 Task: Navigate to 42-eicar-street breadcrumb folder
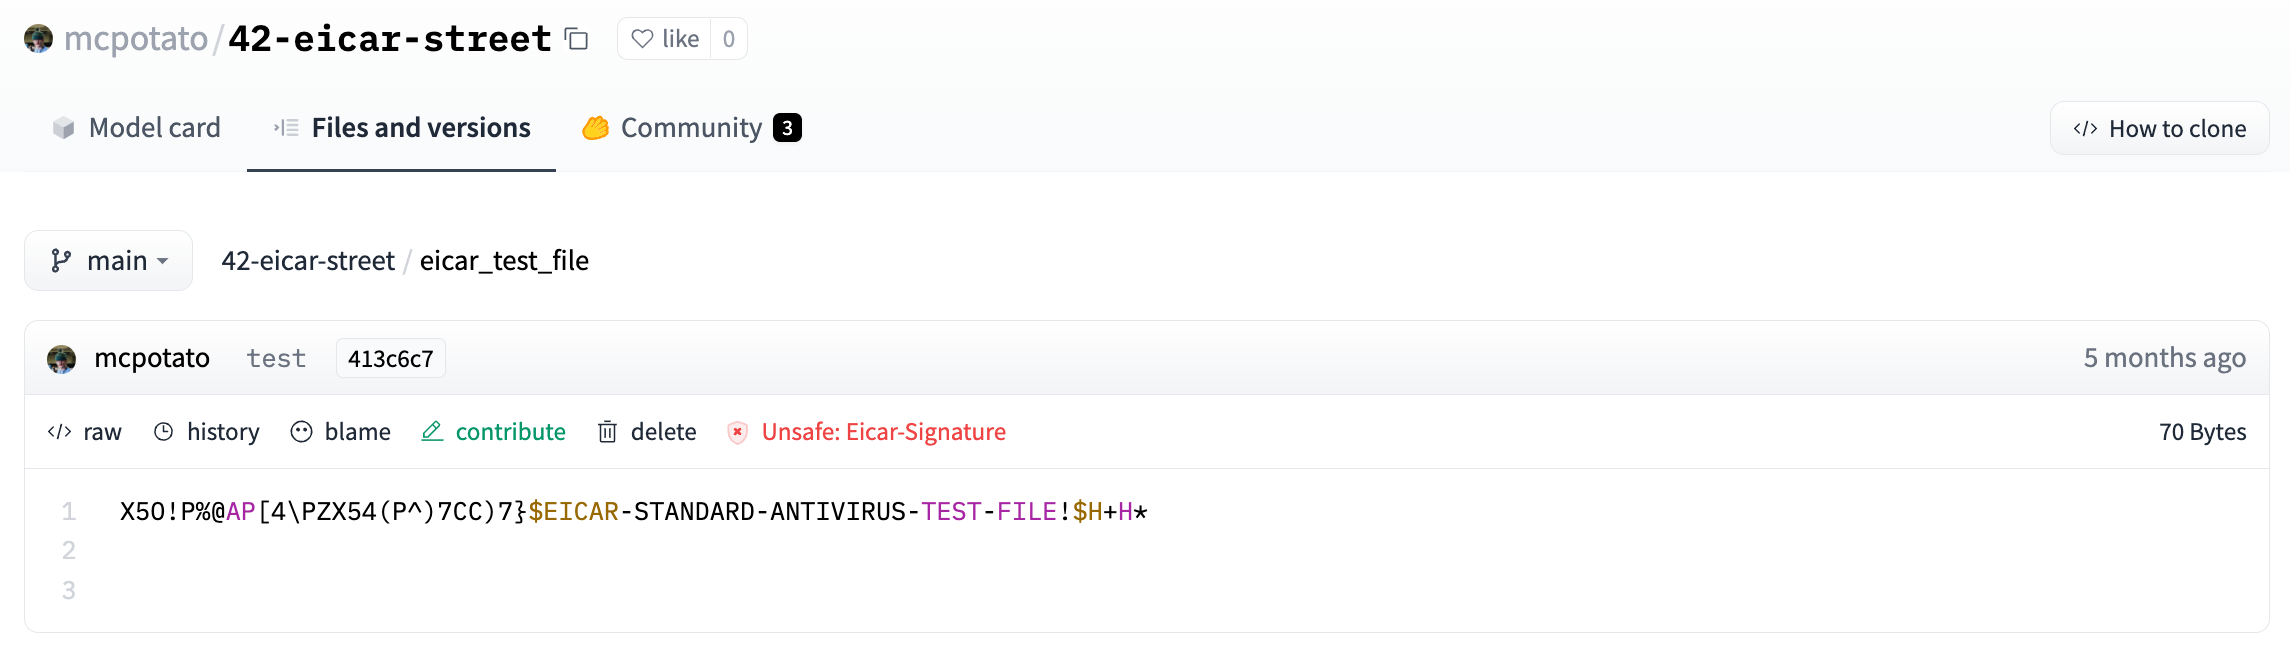coord(308,261)
